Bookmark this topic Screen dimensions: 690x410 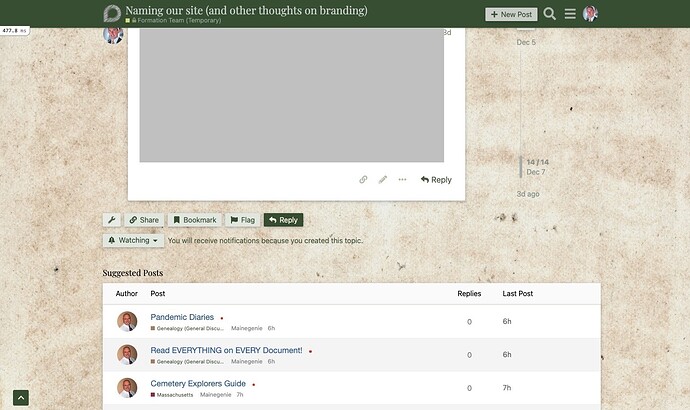click(x=195, y=220)
